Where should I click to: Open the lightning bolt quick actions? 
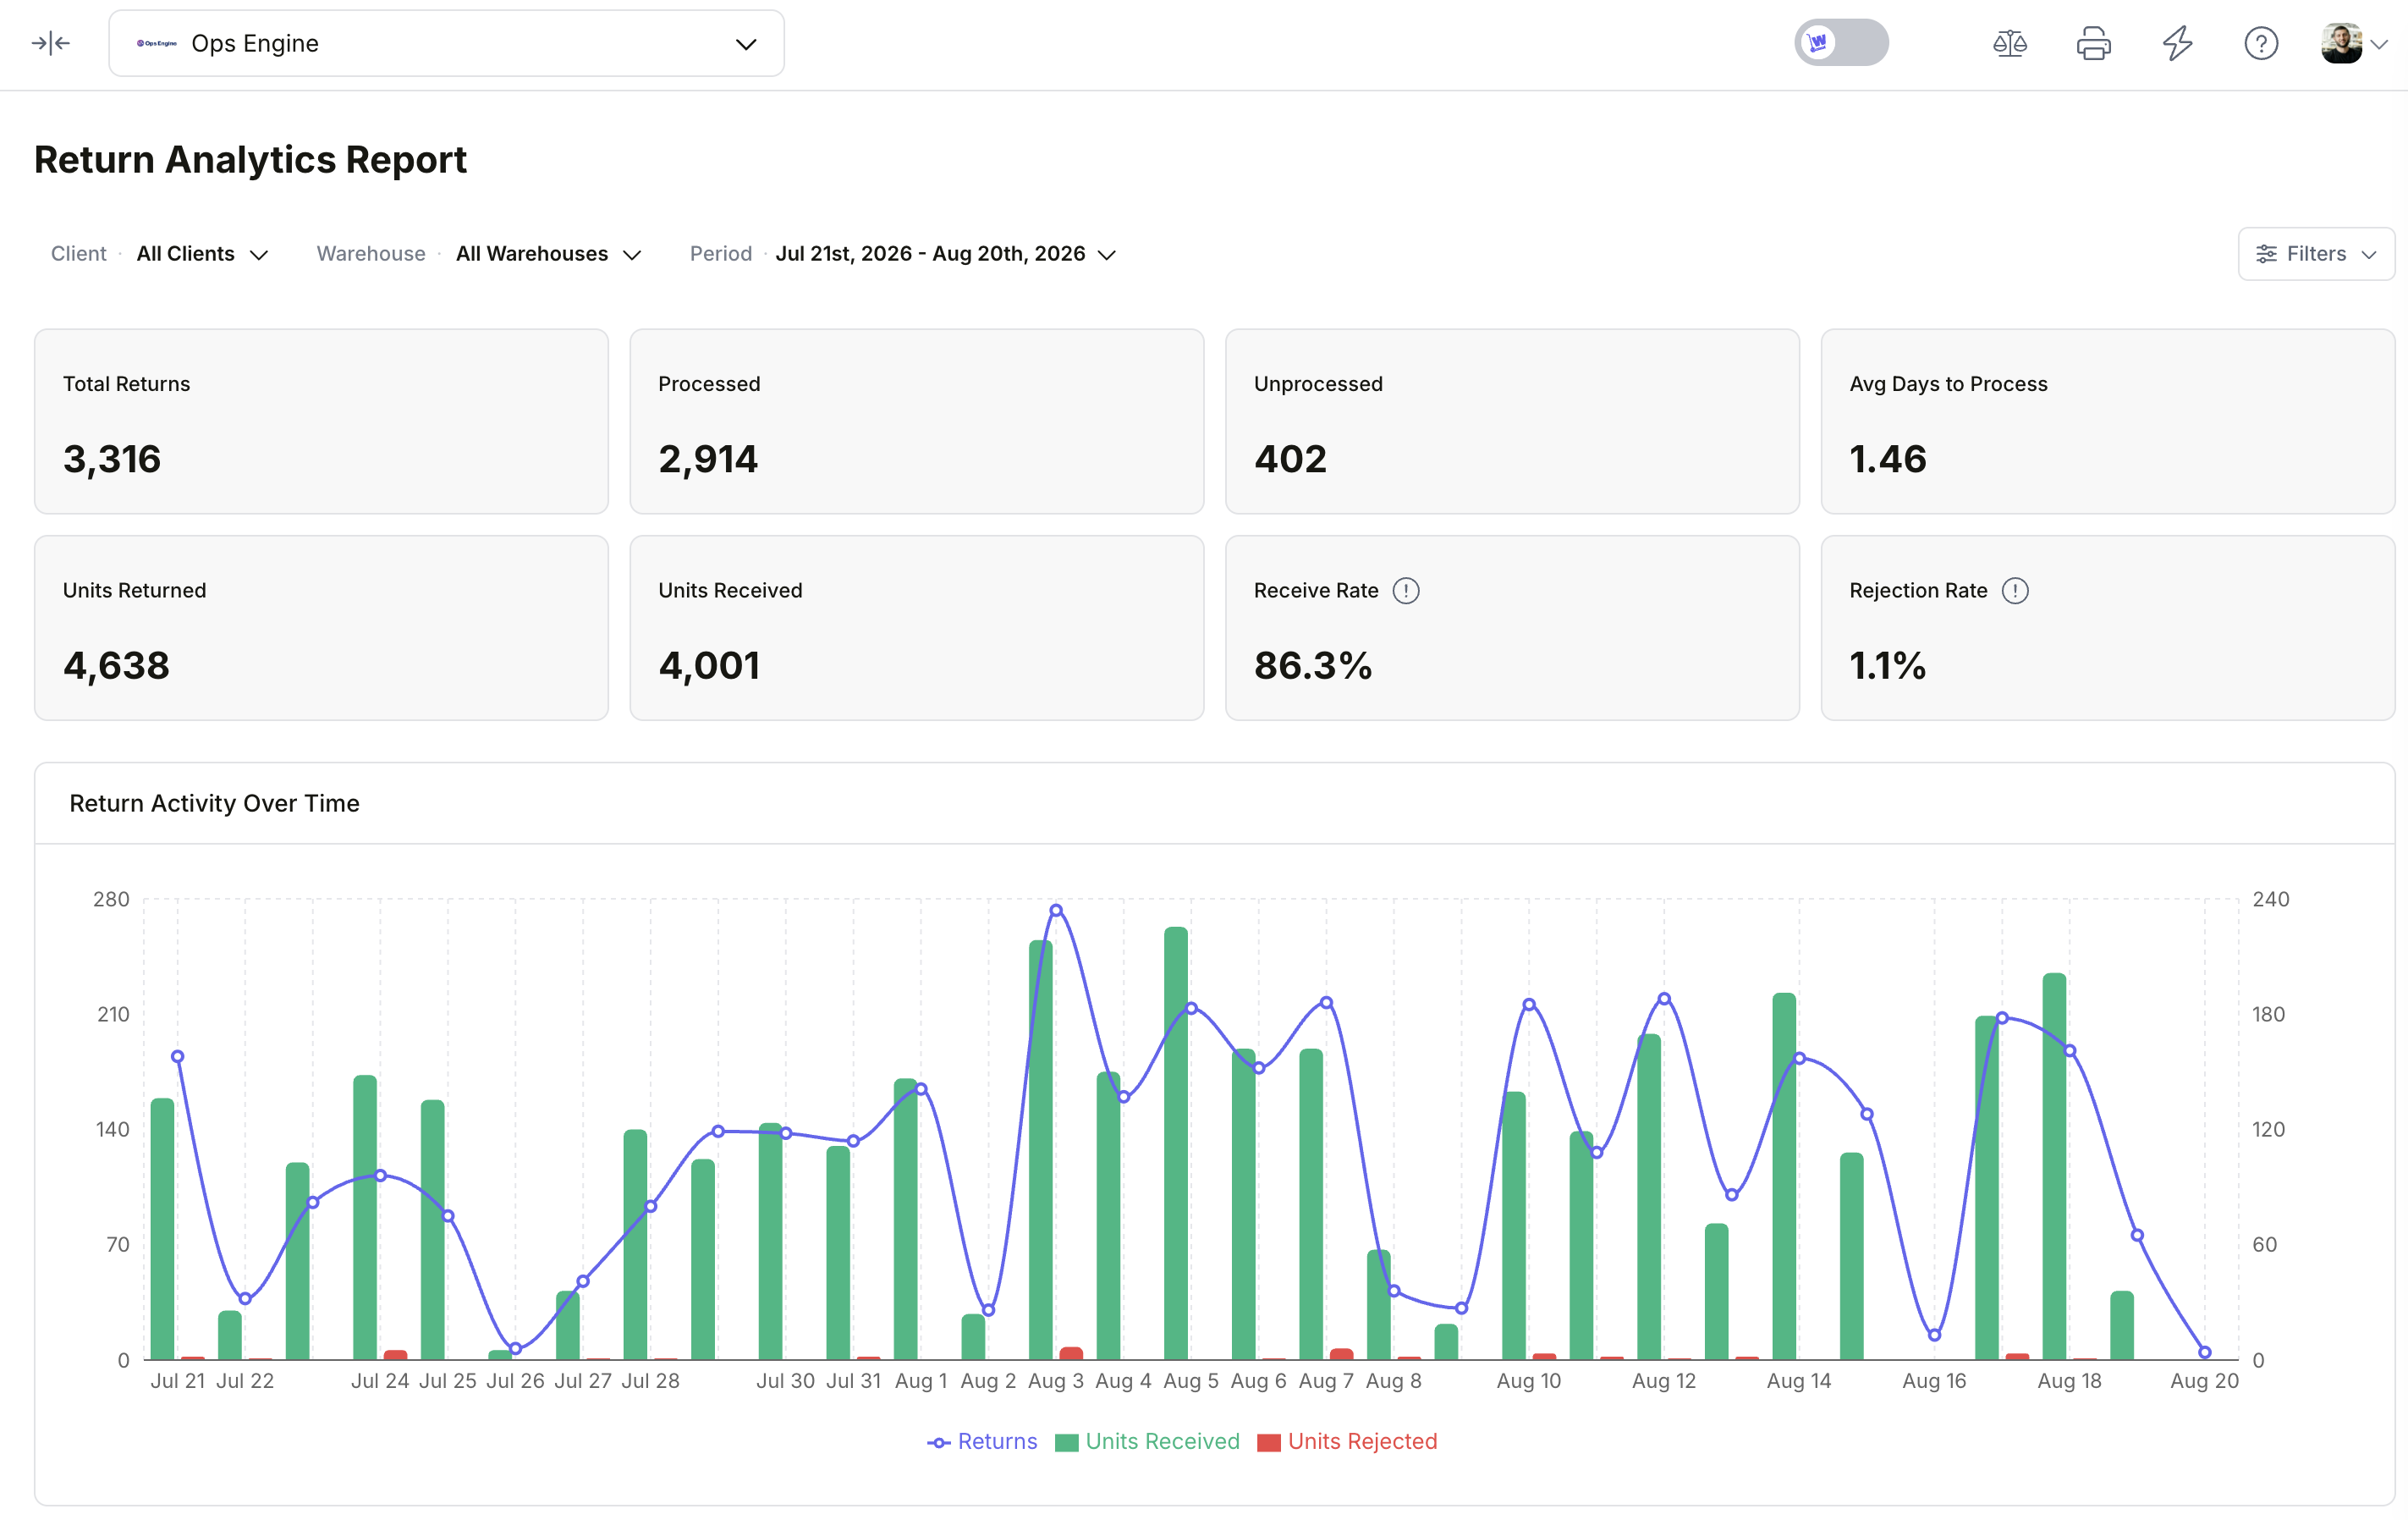coord(2177,43)
